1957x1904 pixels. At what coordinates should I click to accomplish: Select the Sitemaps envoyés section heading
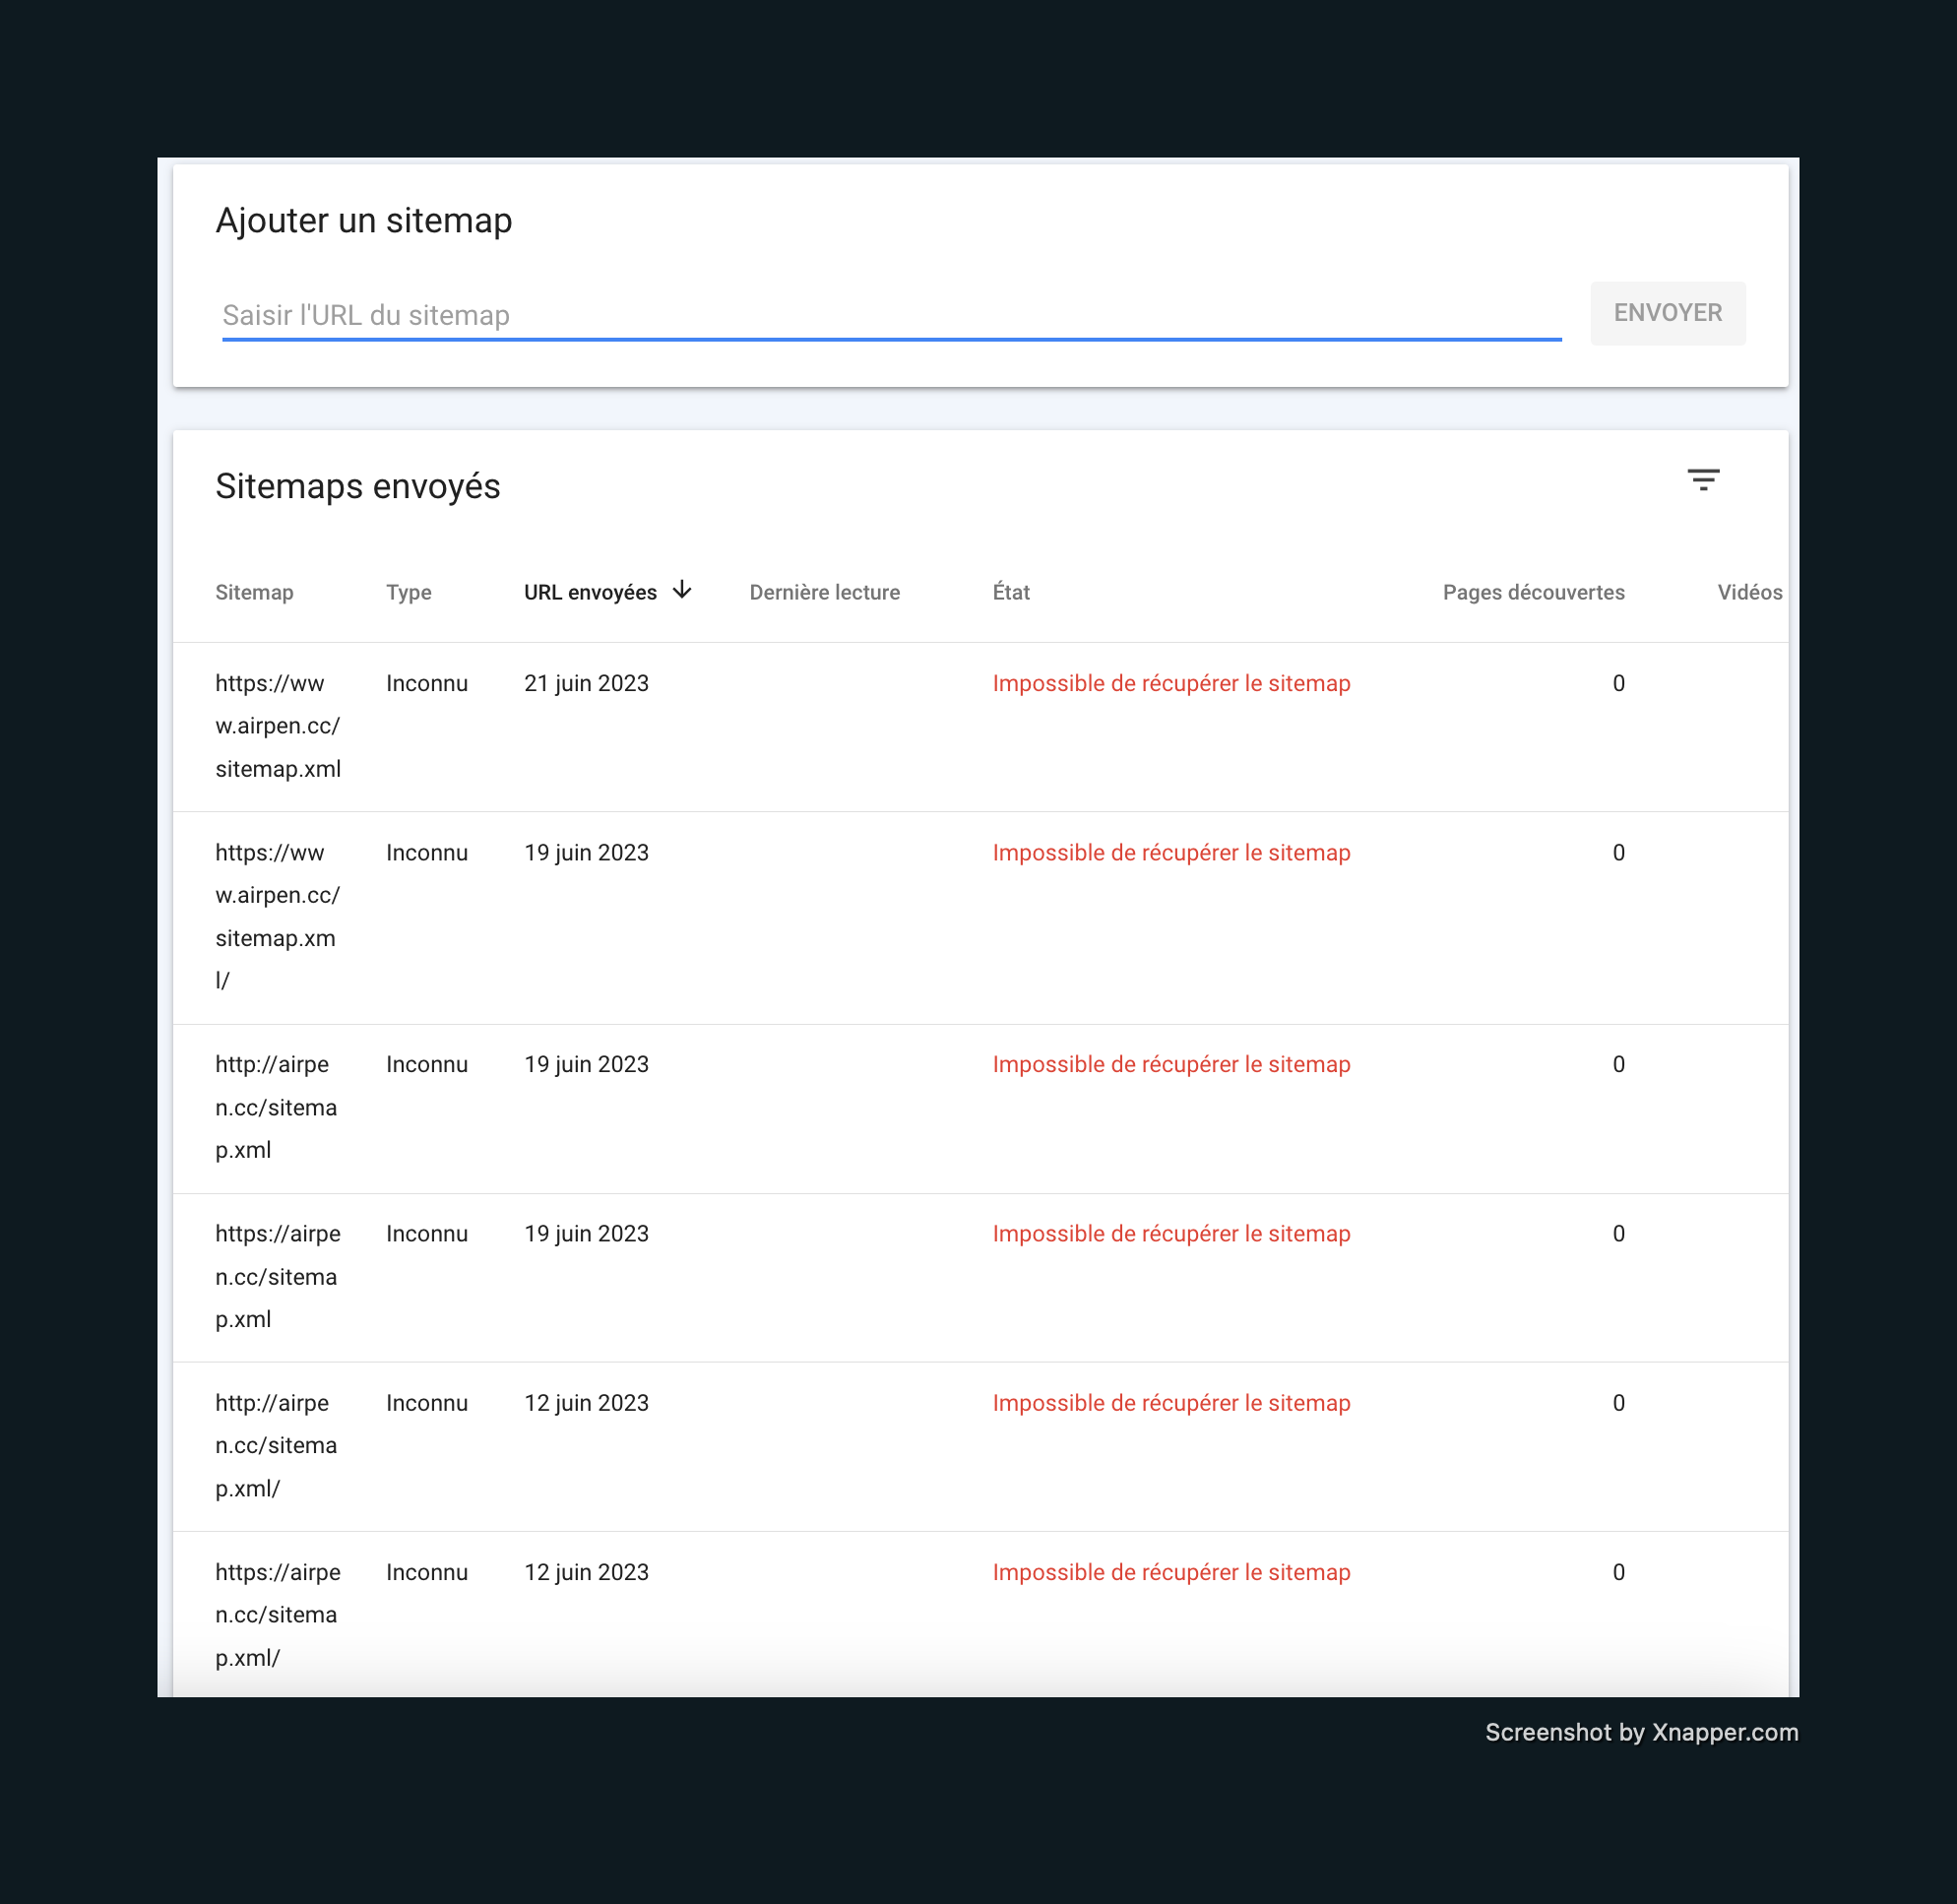[x=357, y=487]
